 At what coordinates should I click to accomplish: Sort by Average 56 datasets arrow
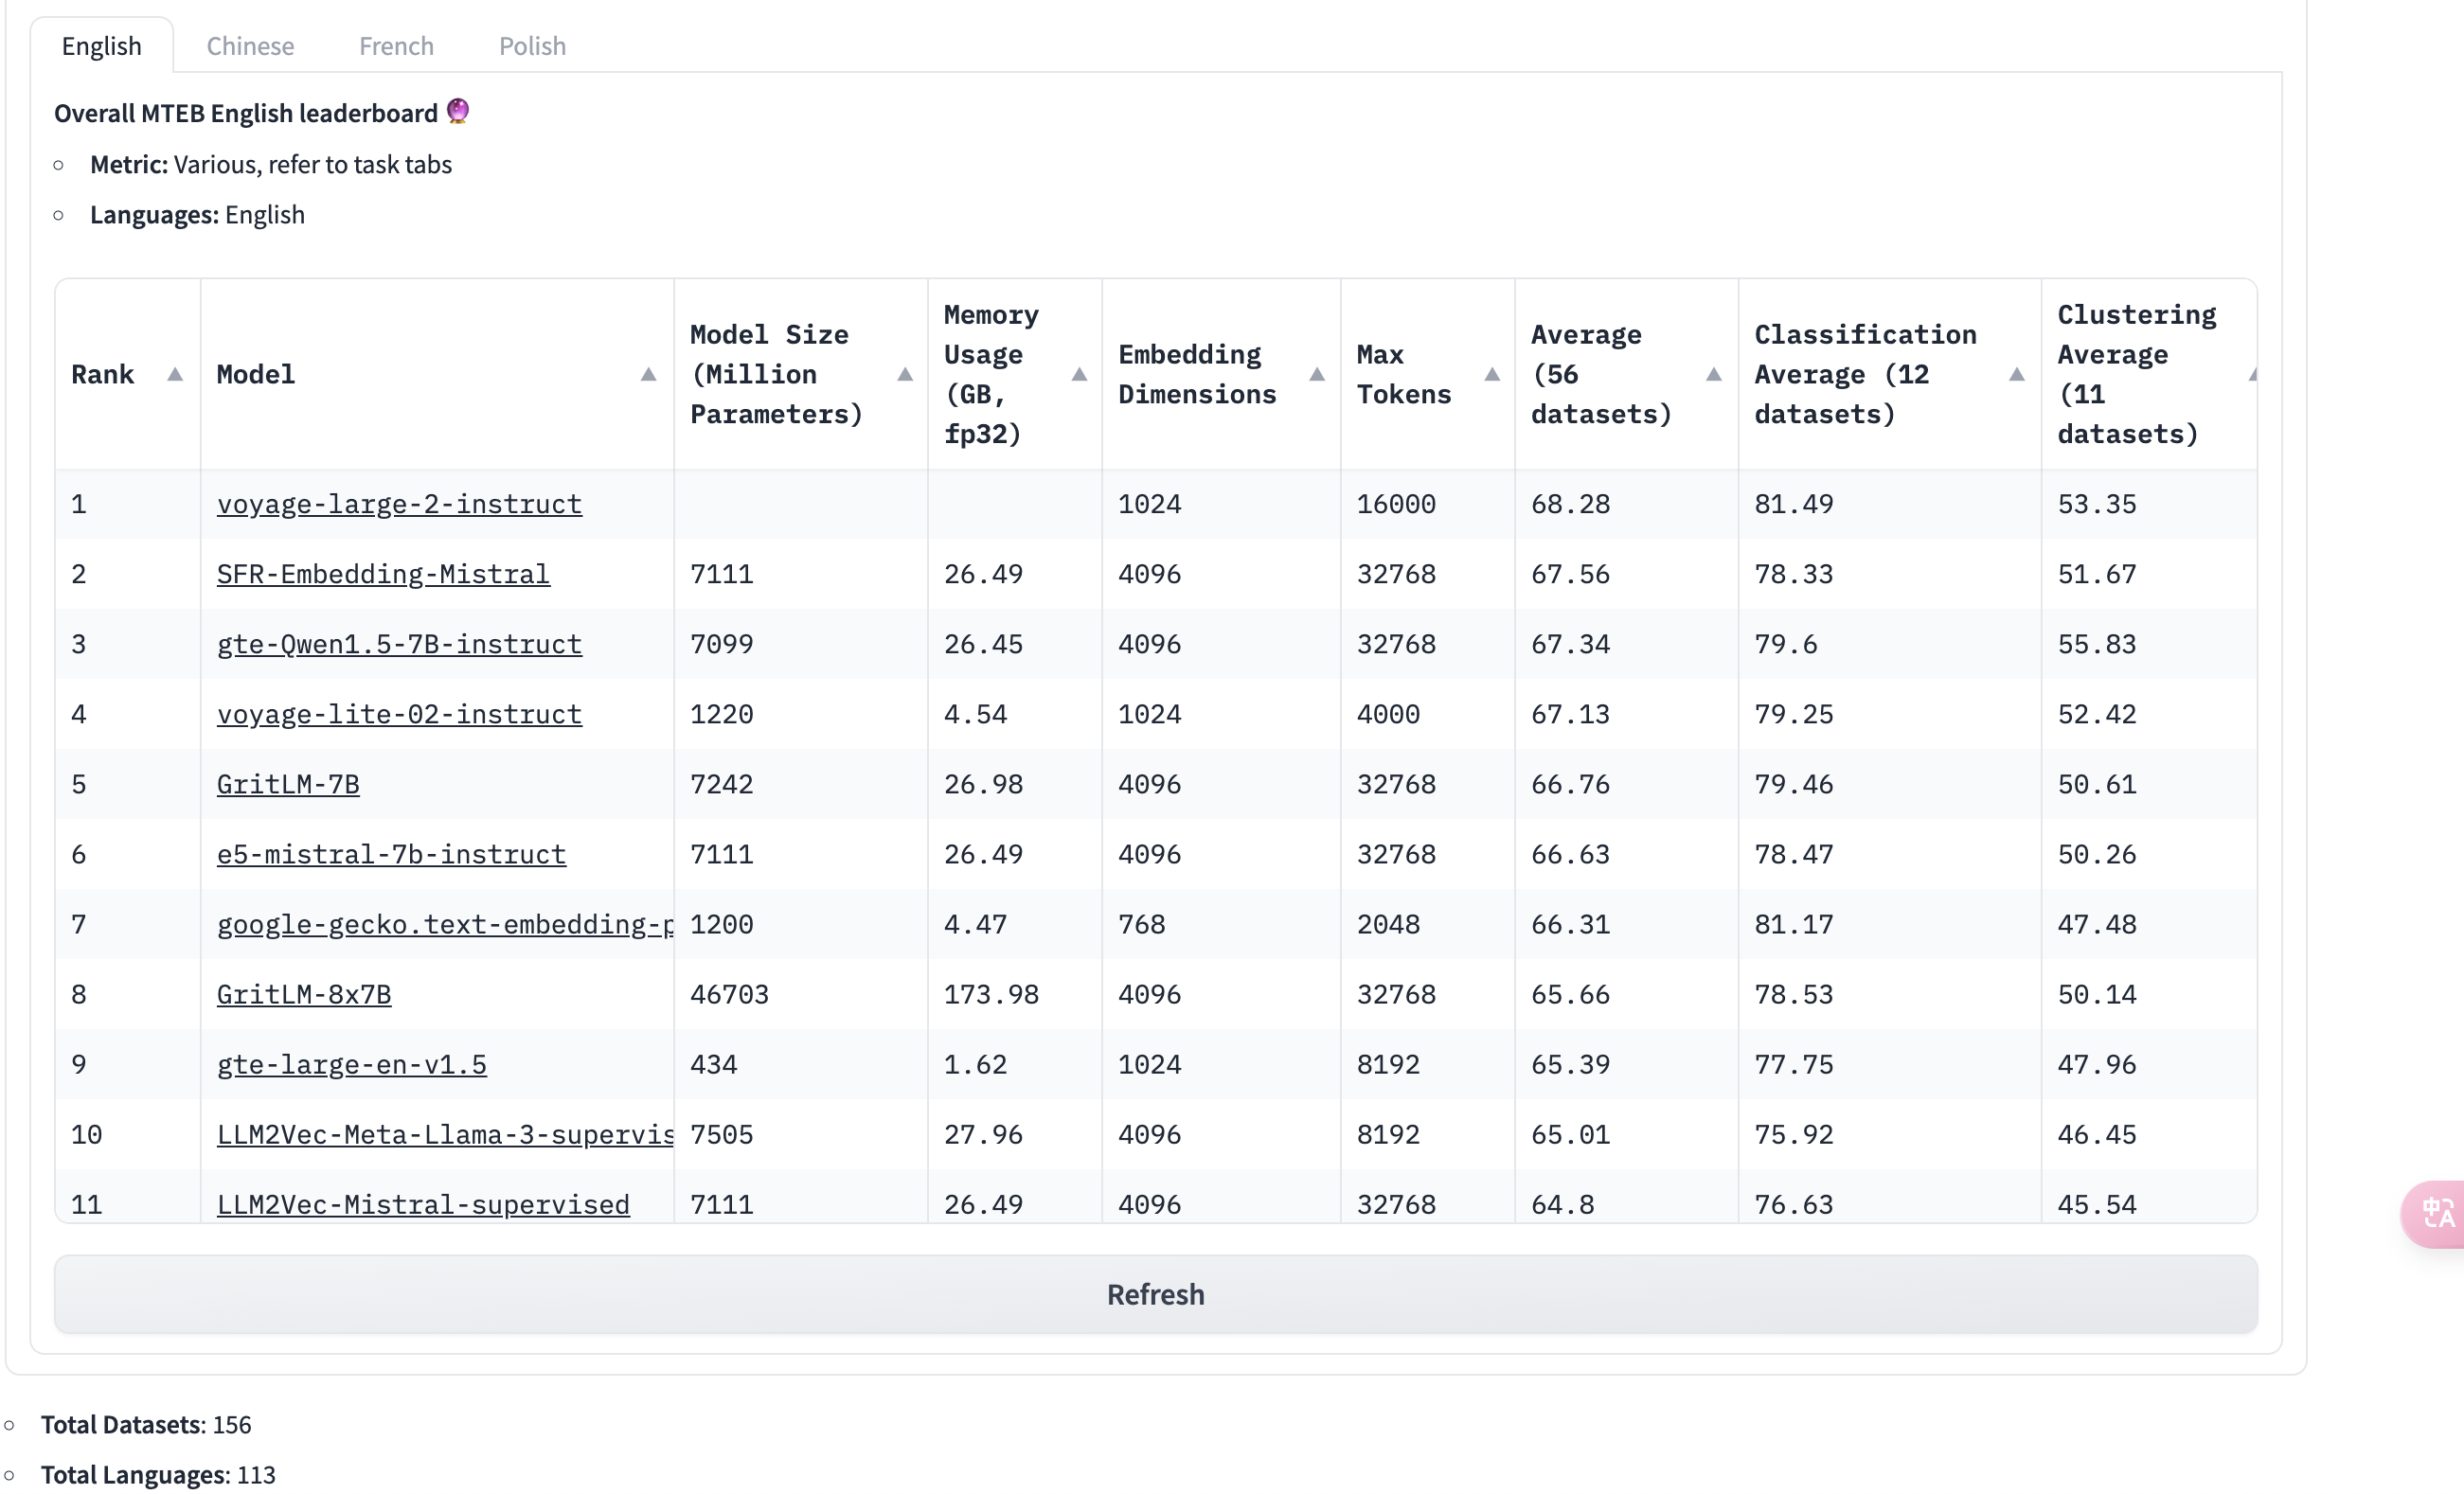point(1714,374)
